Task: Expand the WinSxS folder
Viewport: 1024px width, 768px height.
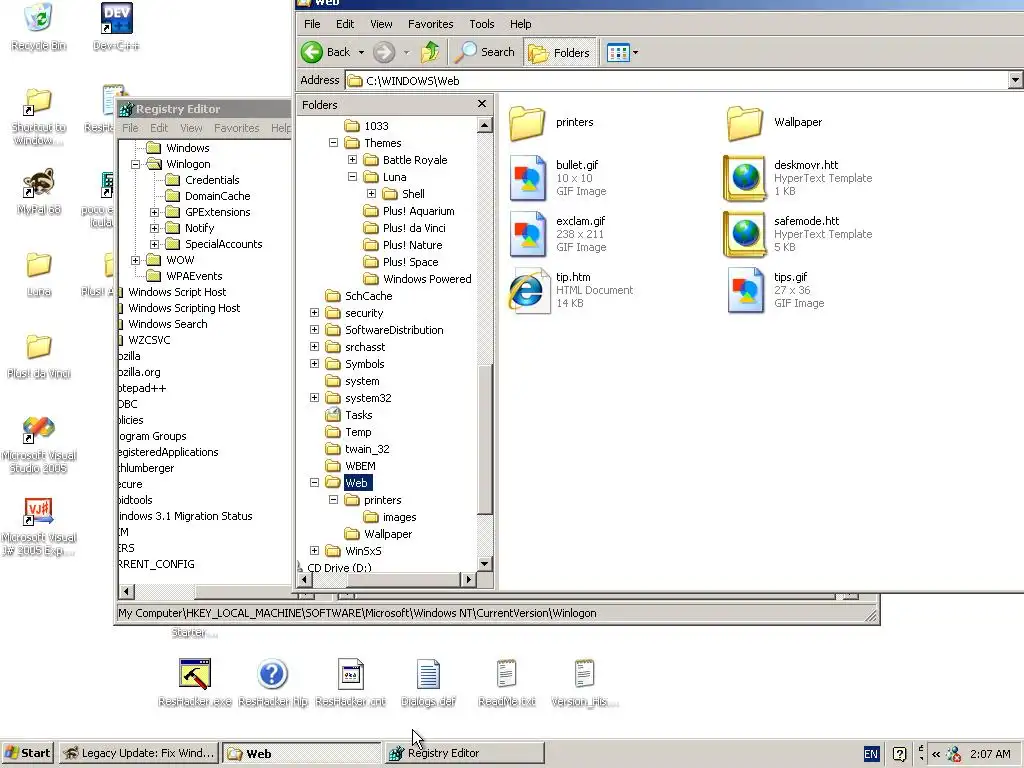Action: (x=314, y=551)
